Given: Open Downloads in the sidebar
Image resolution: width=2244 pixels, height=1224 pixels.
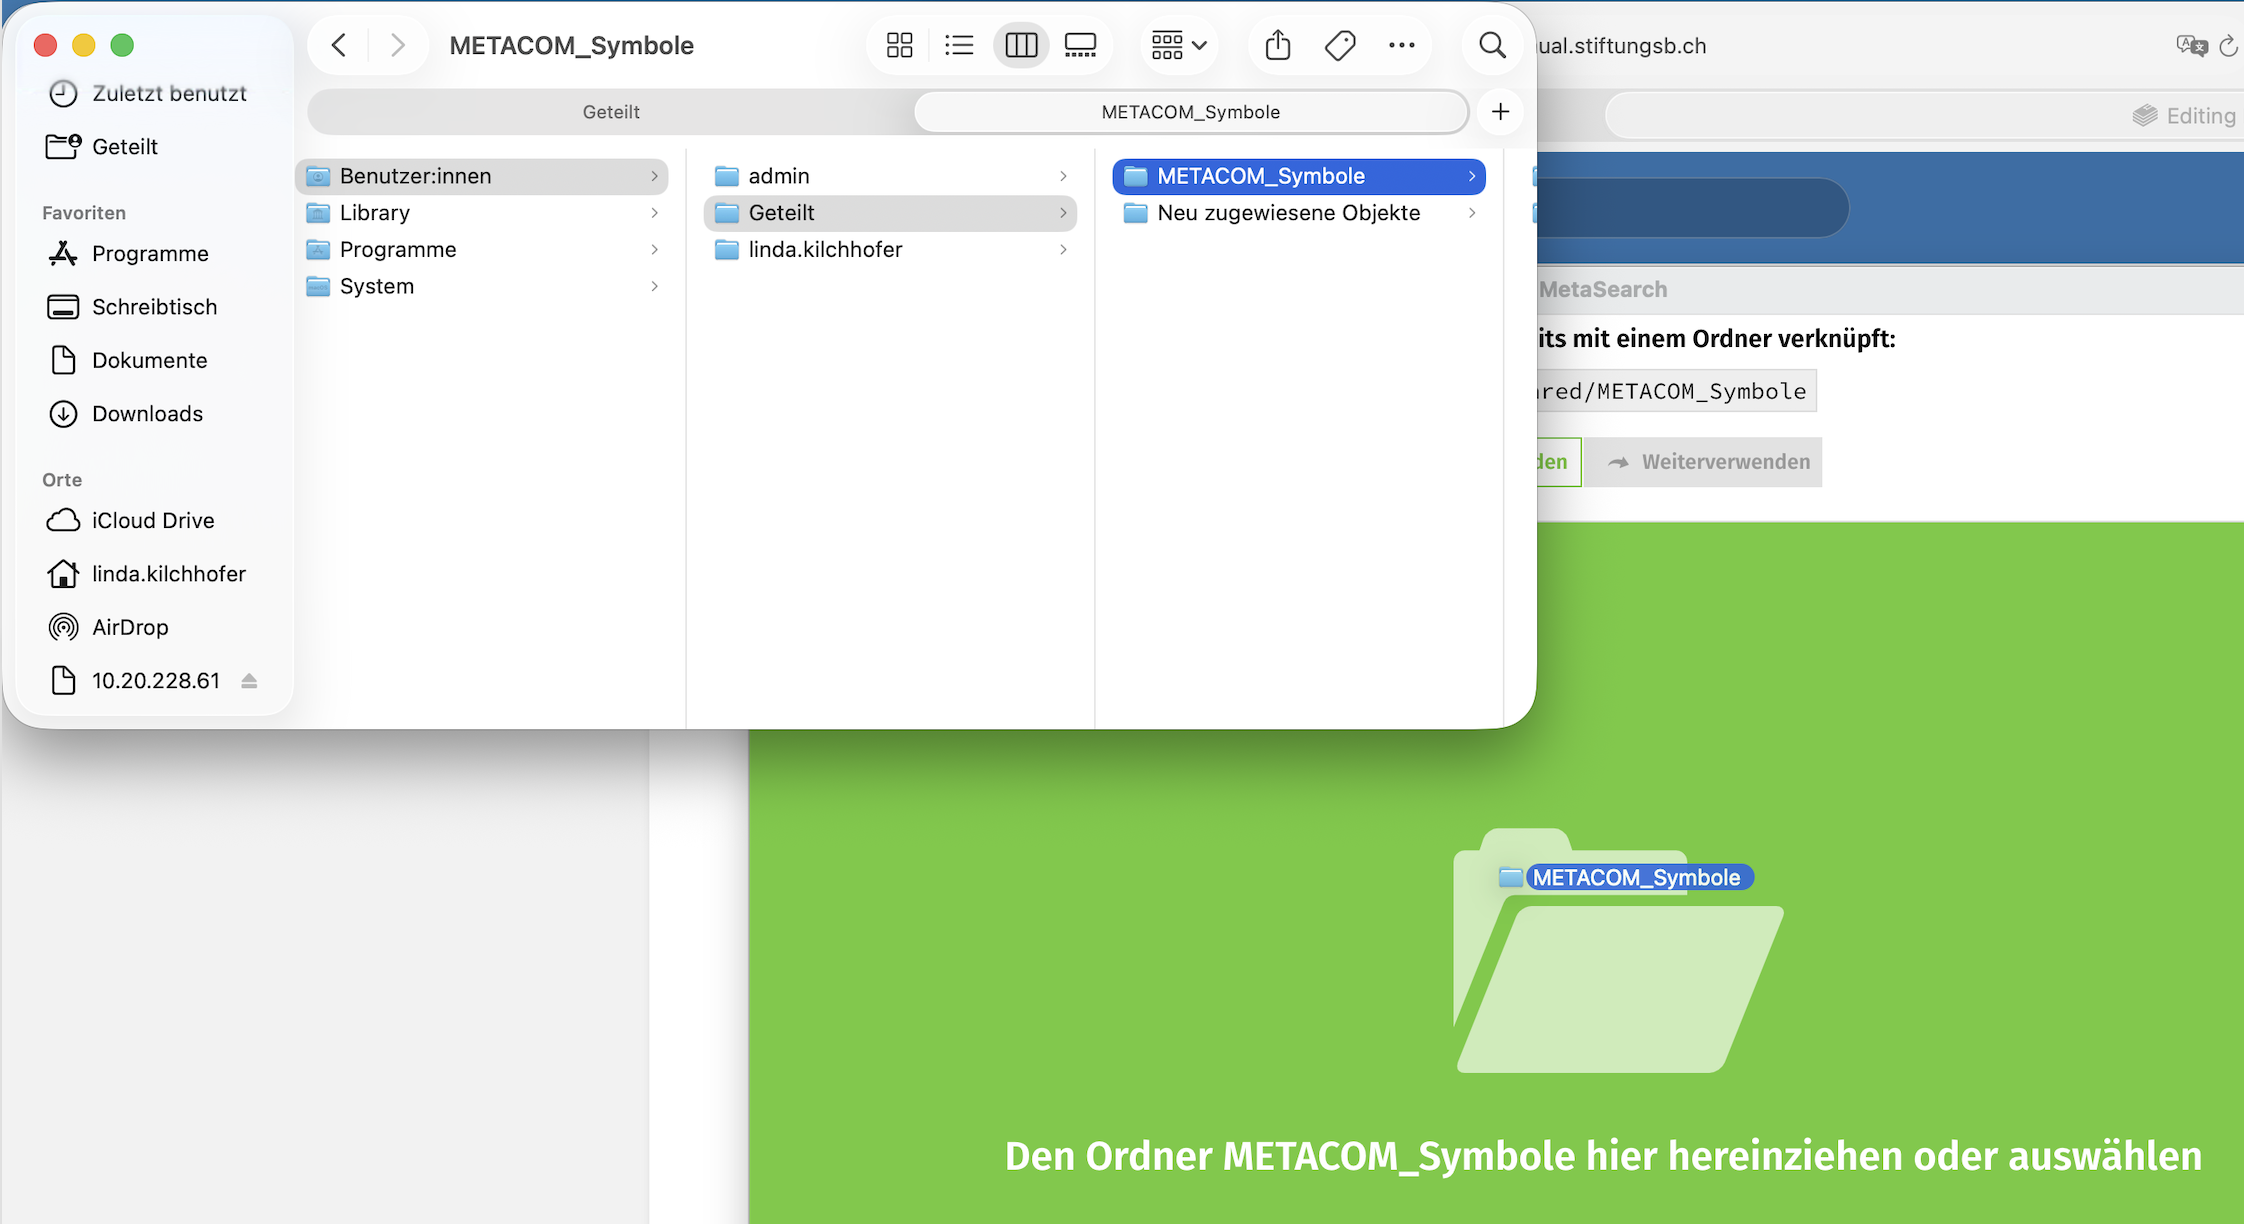Looking at the screenshot, I should 147,414.
